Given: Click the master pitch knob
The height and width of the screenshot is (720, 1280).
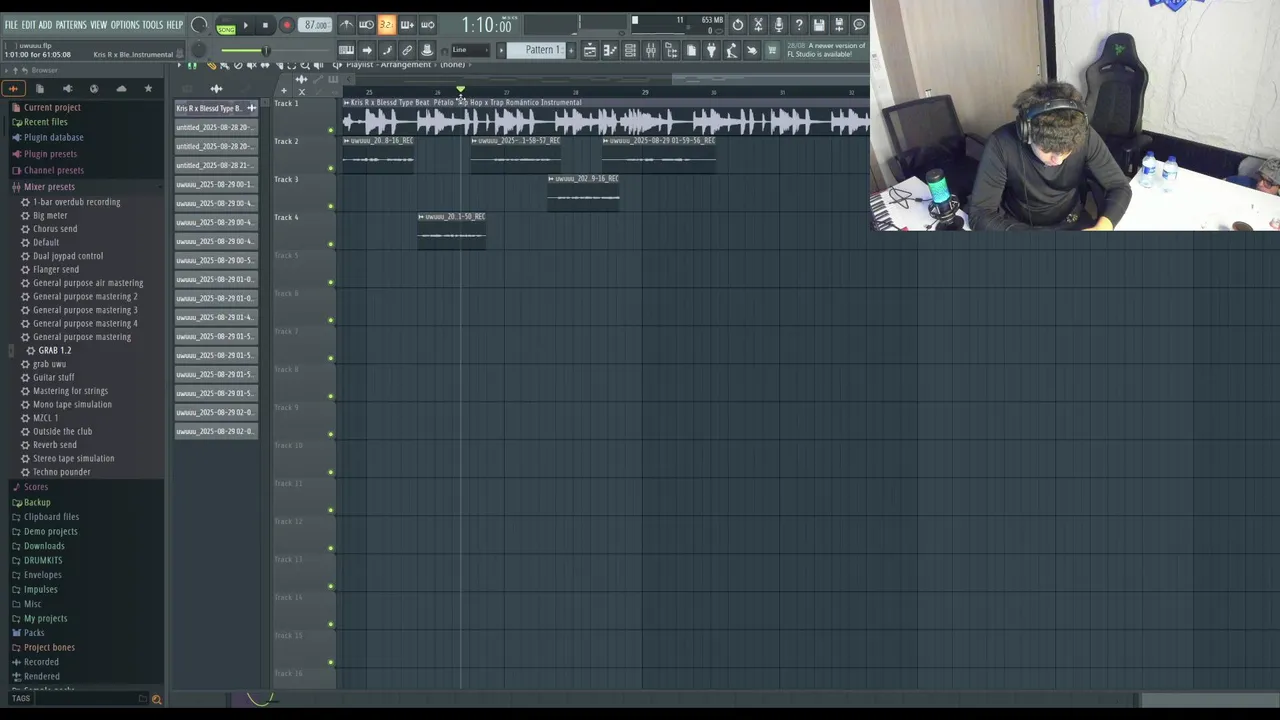Looking at the screenshot, I should pyautogui.click(x=199, y=50).
